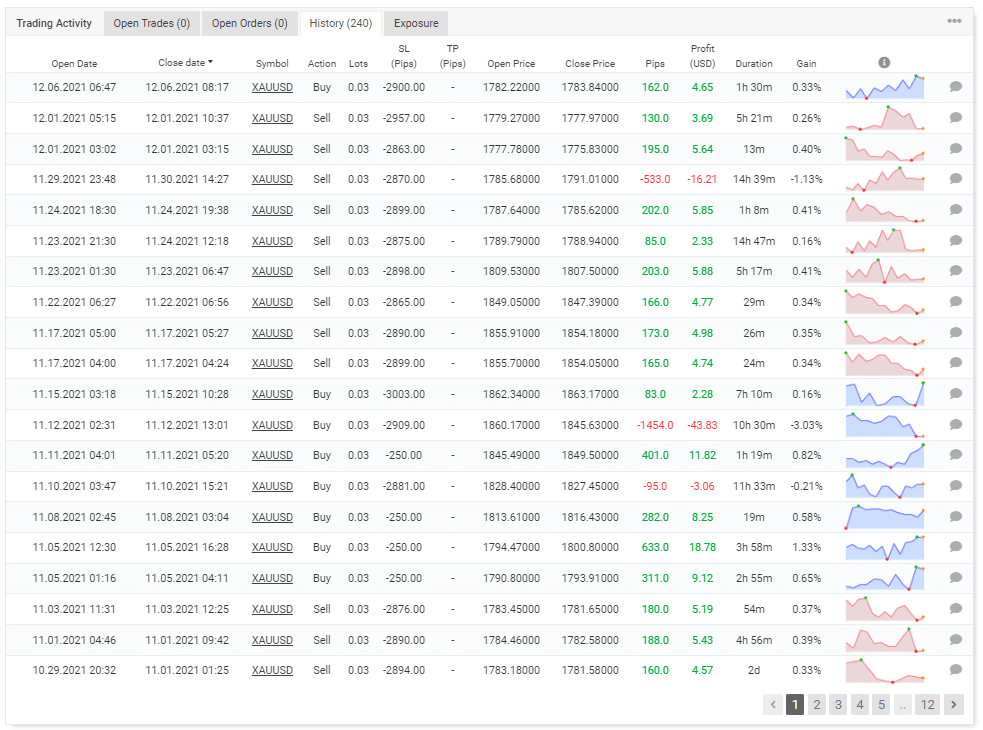This screenshot has width=983, height=730.
Task: Select page 5 pagination button
Action: coord(881,704)
